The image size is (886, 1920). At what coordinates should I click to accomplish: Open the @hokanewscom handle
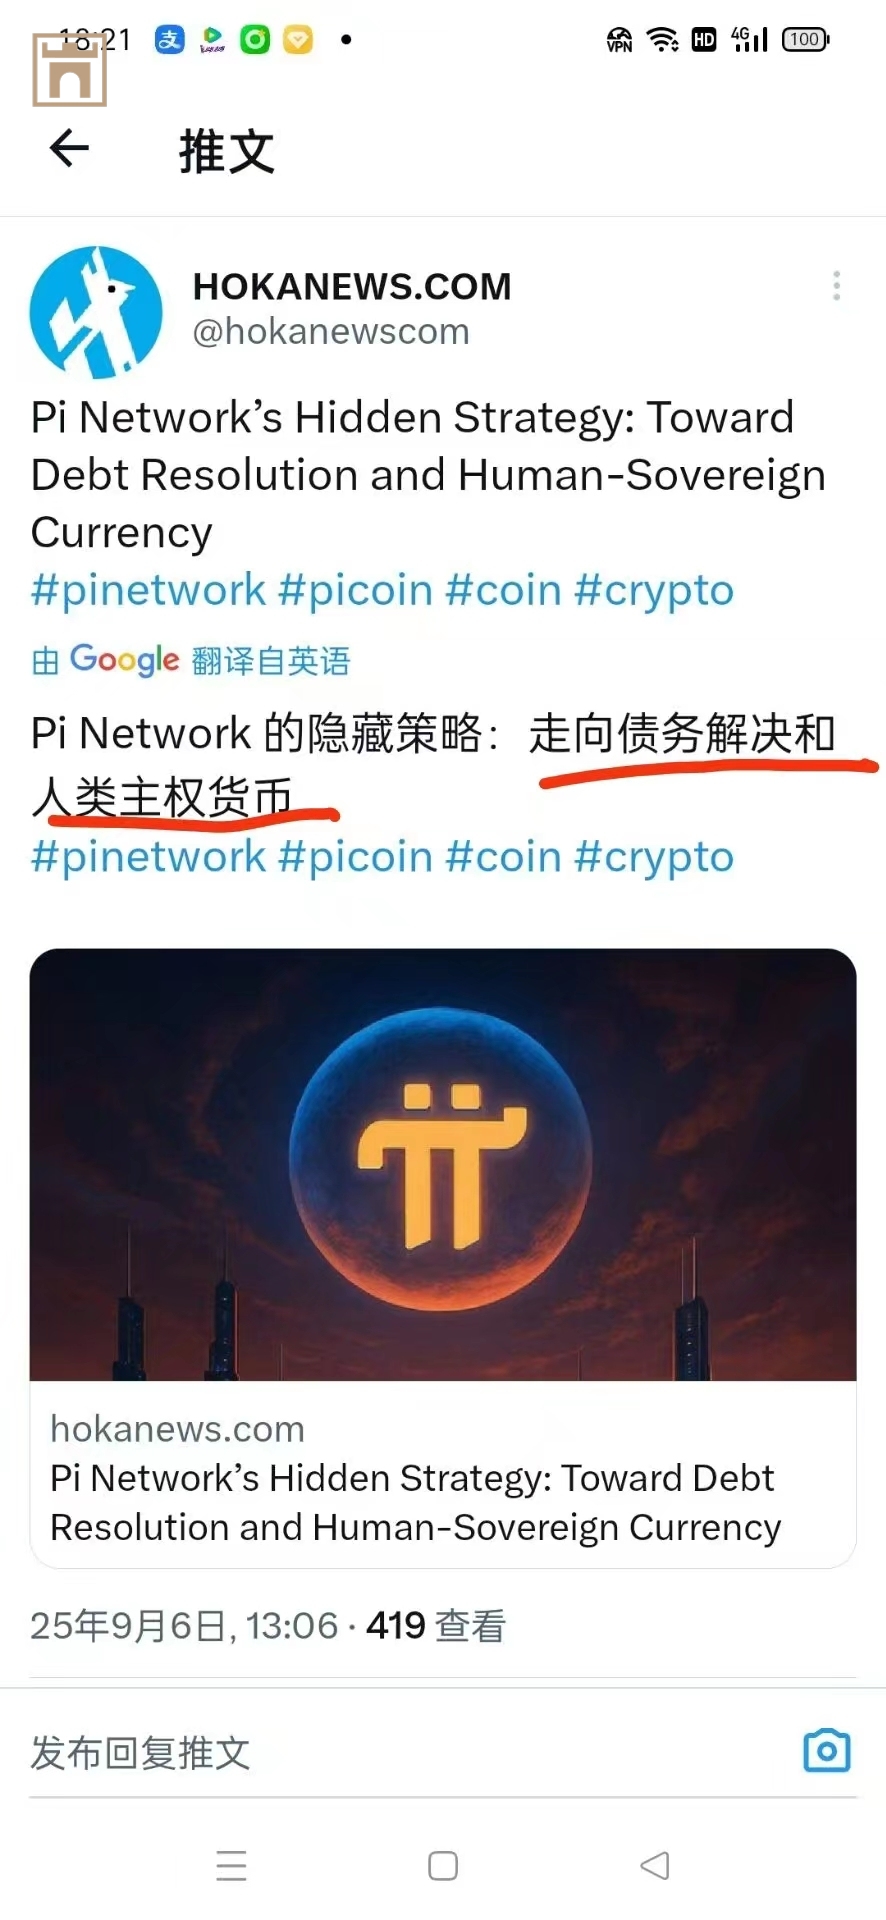click(x=331, y=331)
